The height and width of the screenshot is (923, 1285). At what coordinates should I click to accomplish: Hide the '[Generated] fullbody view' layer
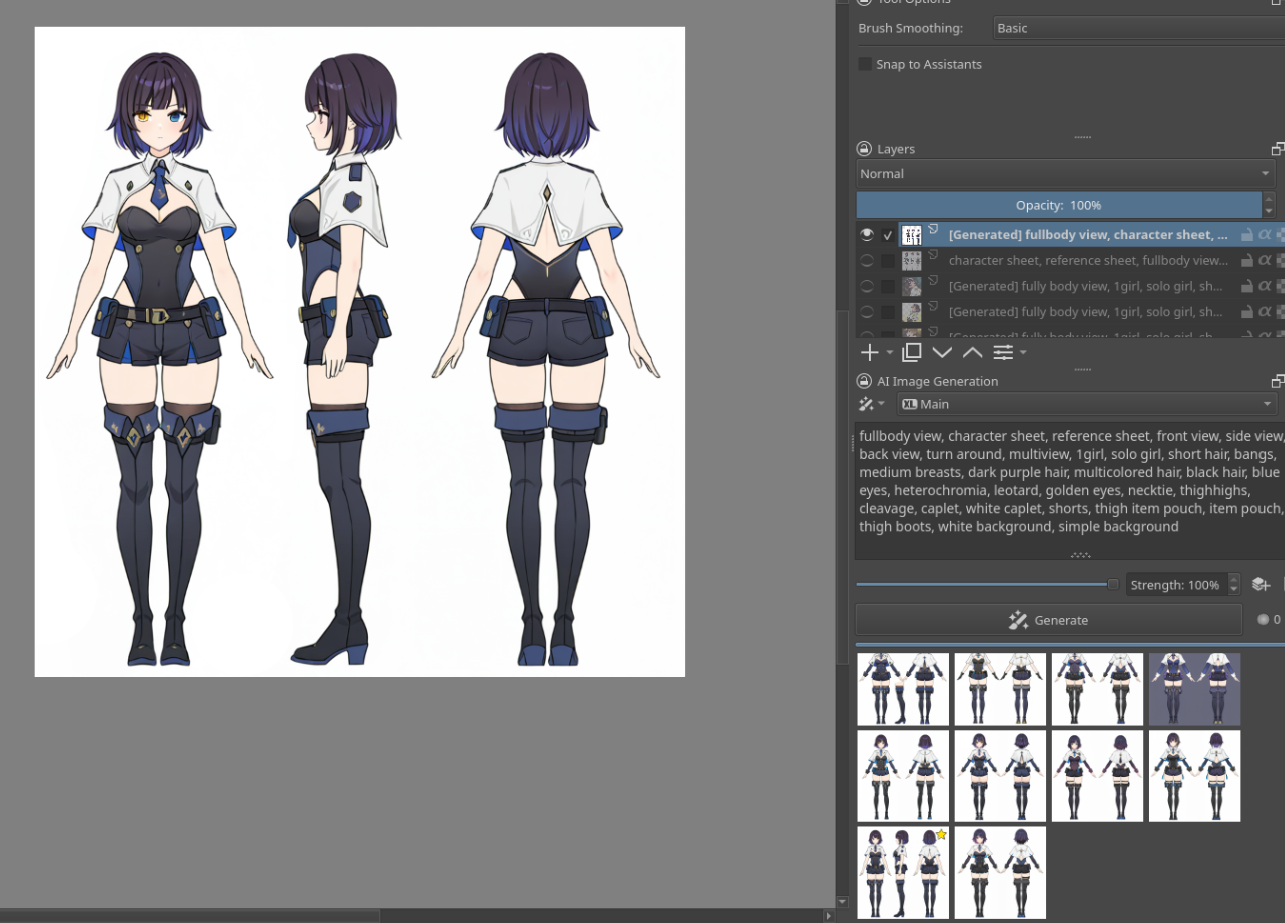click(867, 235)
